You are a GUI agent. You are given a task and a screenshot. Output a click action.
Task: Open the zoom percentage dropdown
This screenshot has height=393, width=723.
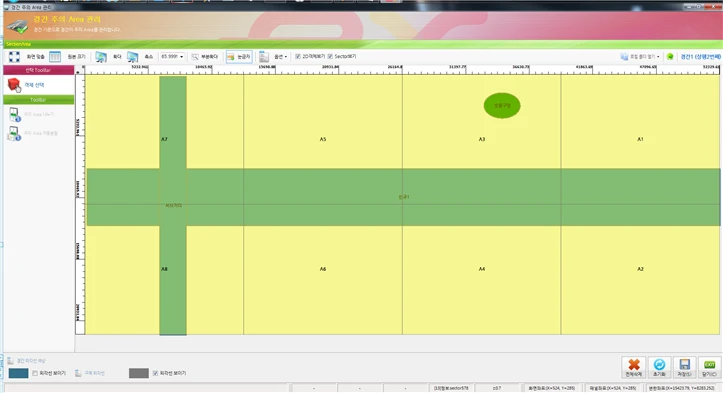coord(172,56)
